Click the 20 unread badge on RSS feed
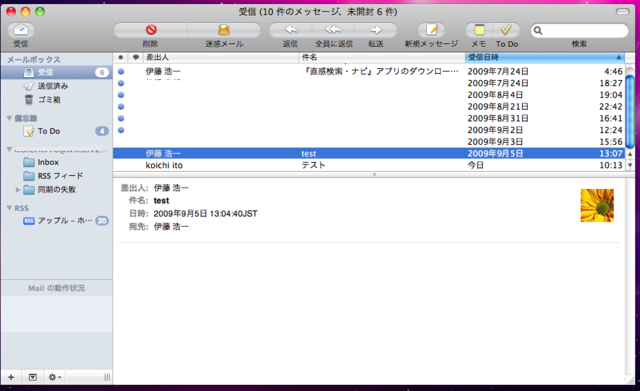The image size is (640, 391). [x=102, y=221]
